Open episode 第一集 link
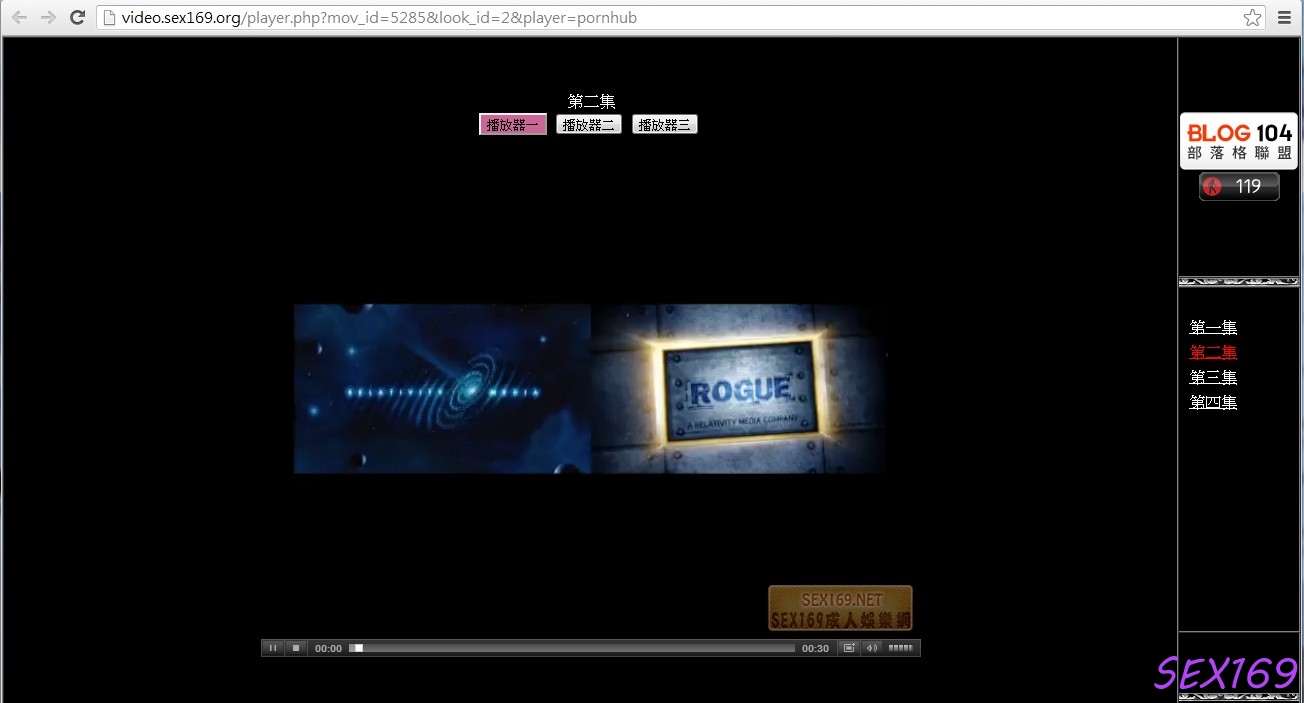 pos(1213,327)
